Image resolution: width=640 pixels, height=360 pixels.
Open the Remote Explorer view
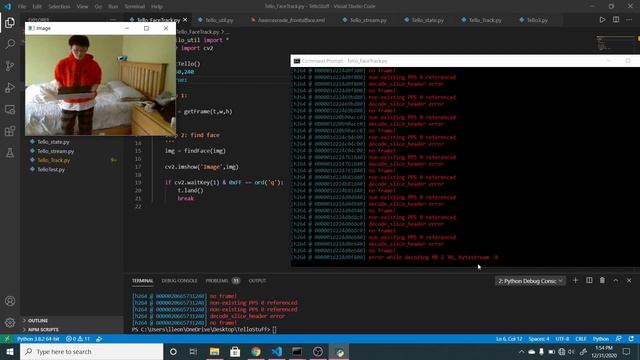pyautogui.click(x=10, y=109)
